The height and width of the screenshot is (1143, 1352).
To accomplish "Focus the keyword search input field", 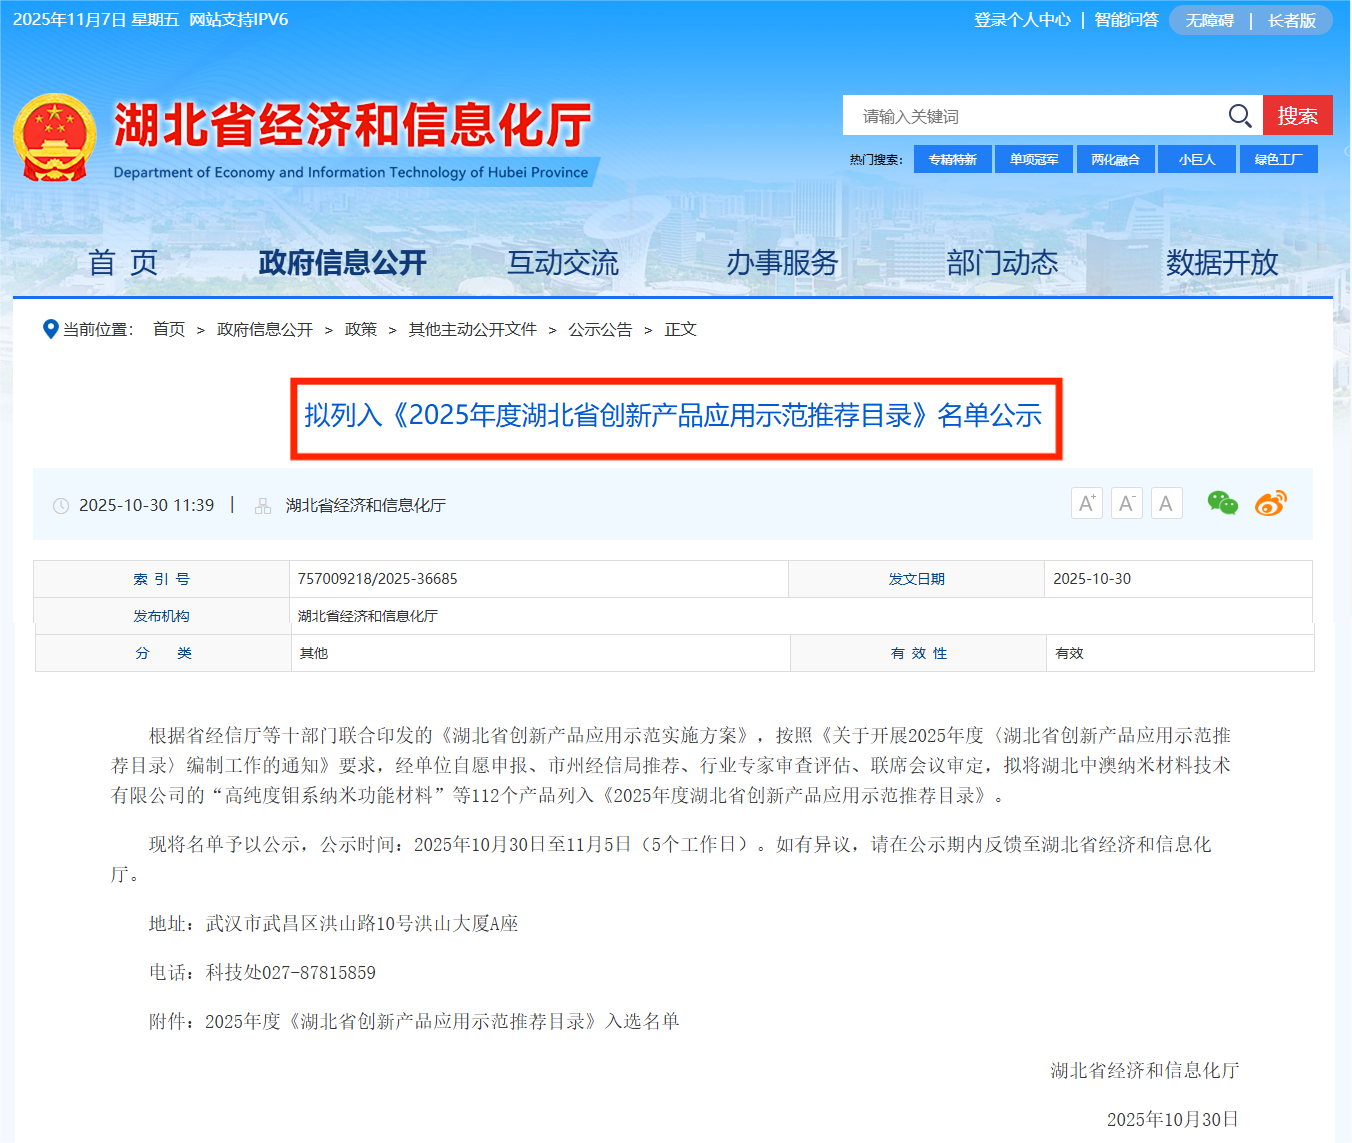I will (1030, 116).
